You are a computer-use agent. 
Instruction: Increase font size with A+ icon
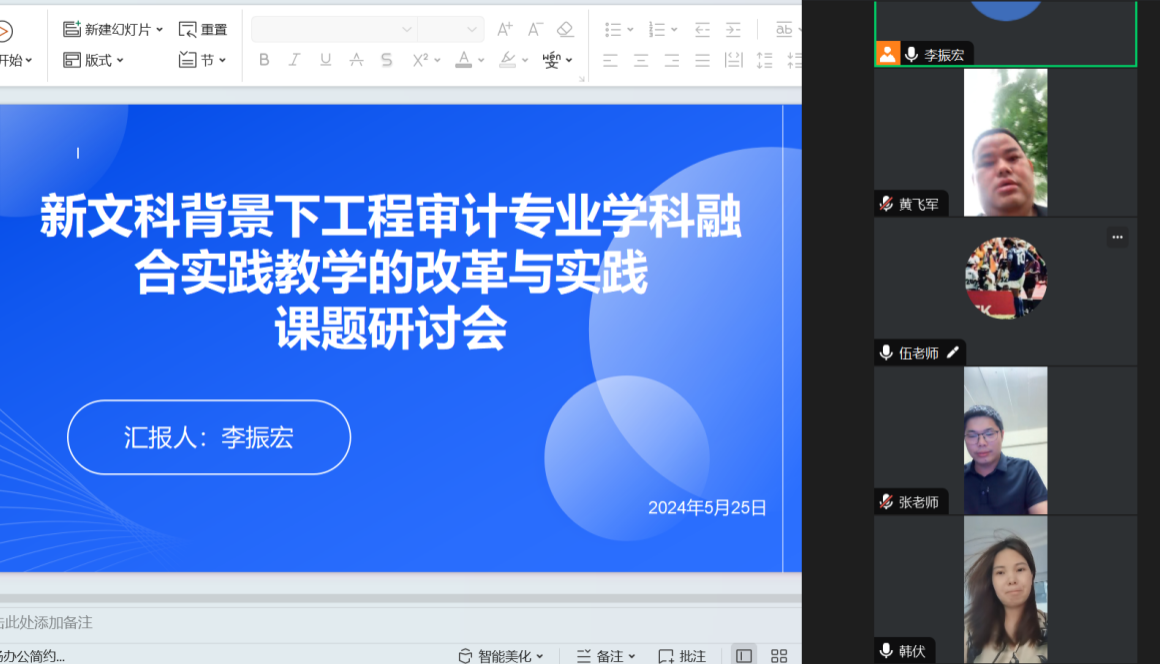click(505, 29)
